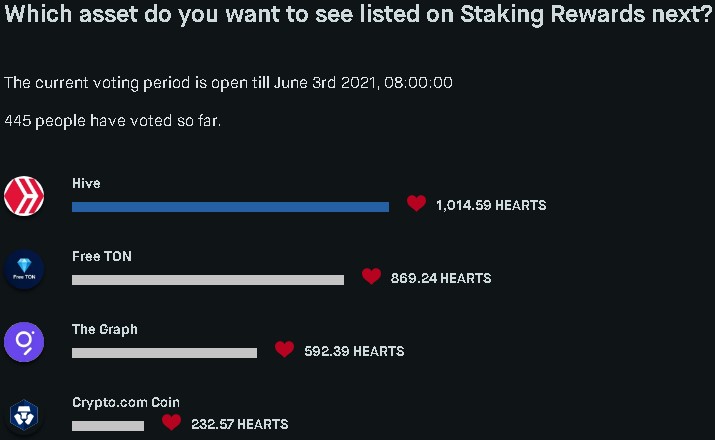
Task: Open the Crypto.com Coin asset name
Action: 126,403
